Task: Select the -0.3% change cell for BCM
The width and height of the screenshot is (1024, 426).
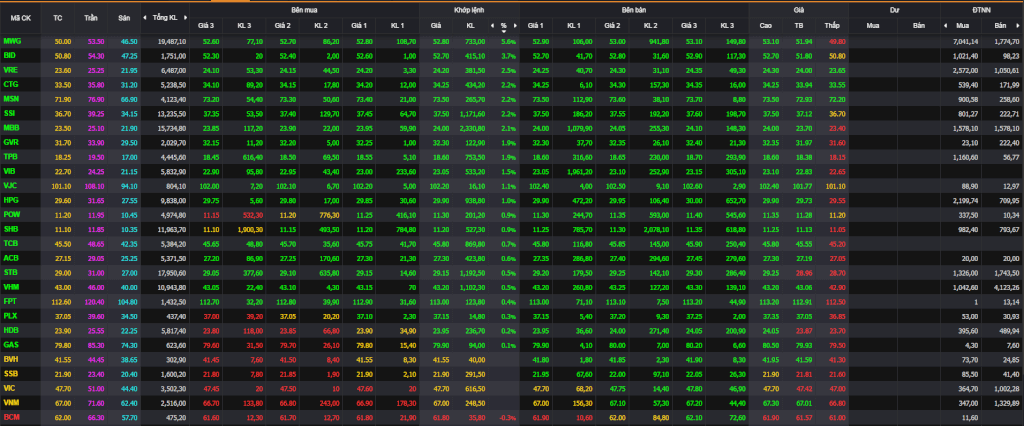Action: pyautogui.click(x=507, y=416)
